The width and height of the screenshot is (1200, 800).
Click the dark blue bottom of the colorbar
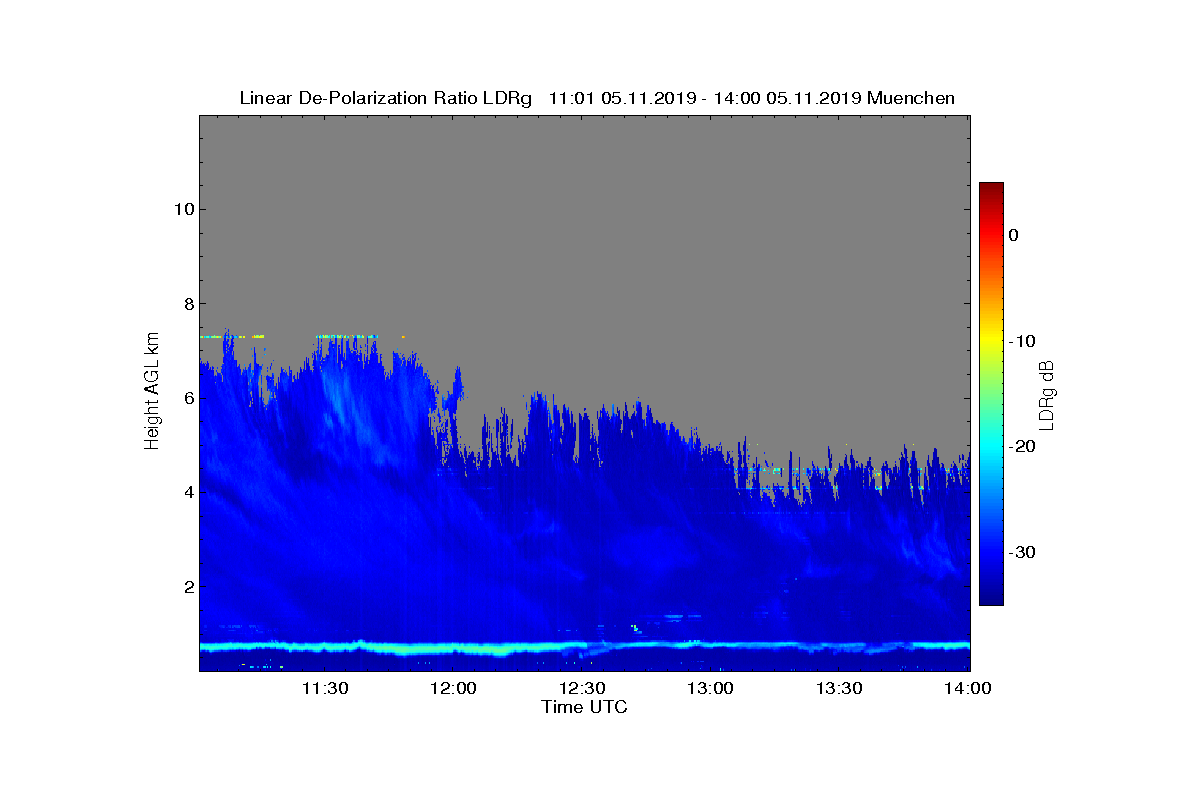pos(991,596)
